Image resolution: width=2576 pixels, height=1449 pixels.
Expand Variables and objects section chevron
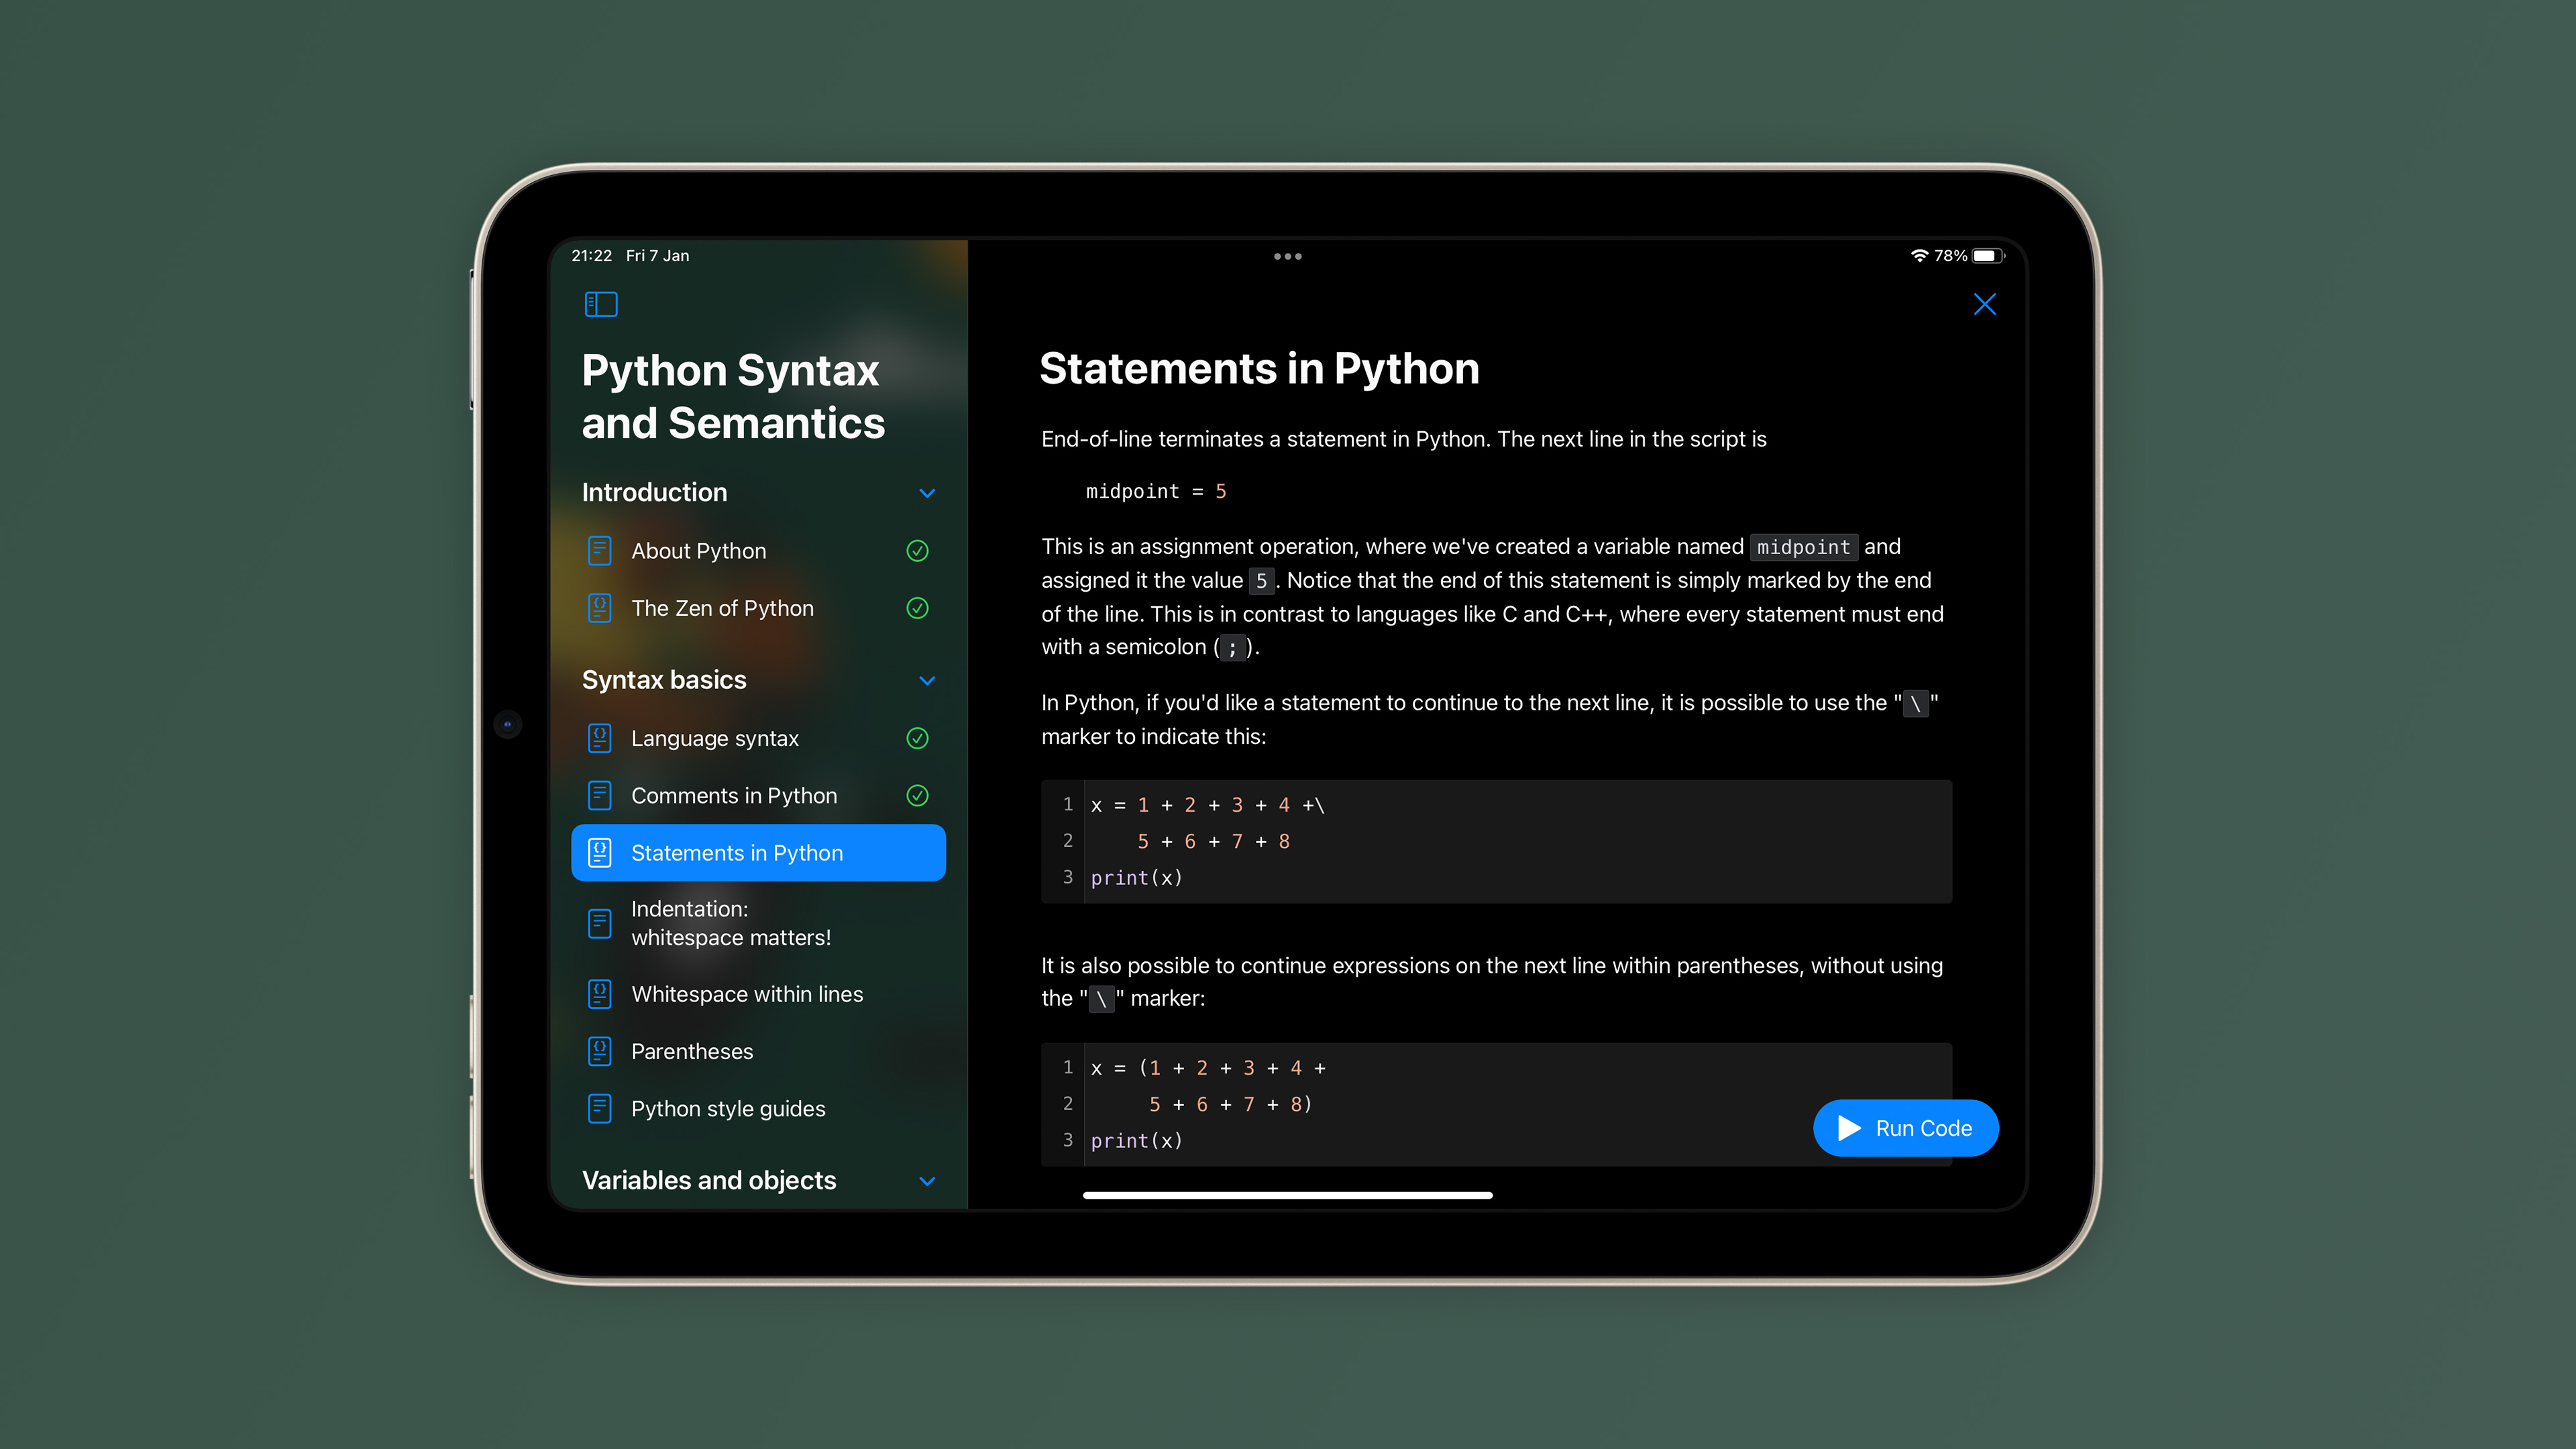(927, 1181)
